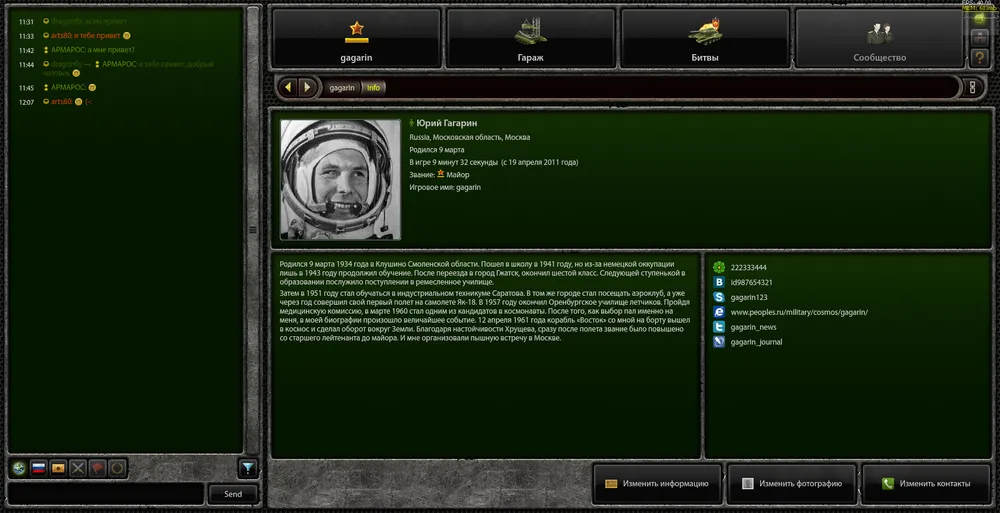Viewport: 1000px width, 513px height.
Task: Click the chat panel vertical scrollbar handle
Action: pyautogui.click(x=253, y=230)
